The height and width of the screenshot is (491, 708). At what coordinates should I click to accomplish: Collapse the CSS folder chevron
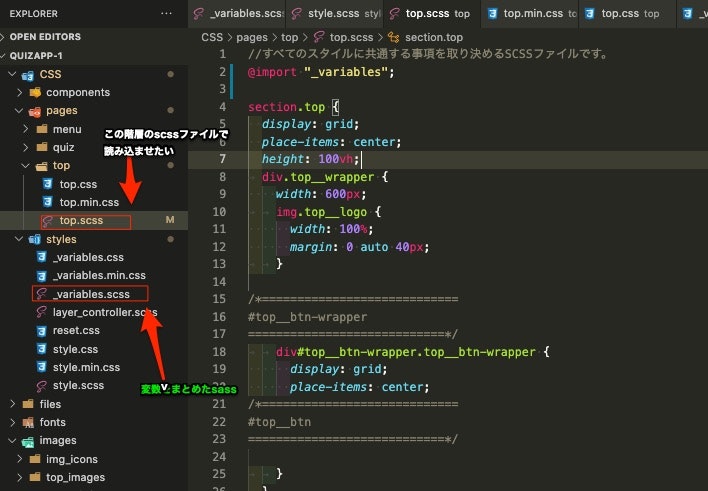point(12,74)
